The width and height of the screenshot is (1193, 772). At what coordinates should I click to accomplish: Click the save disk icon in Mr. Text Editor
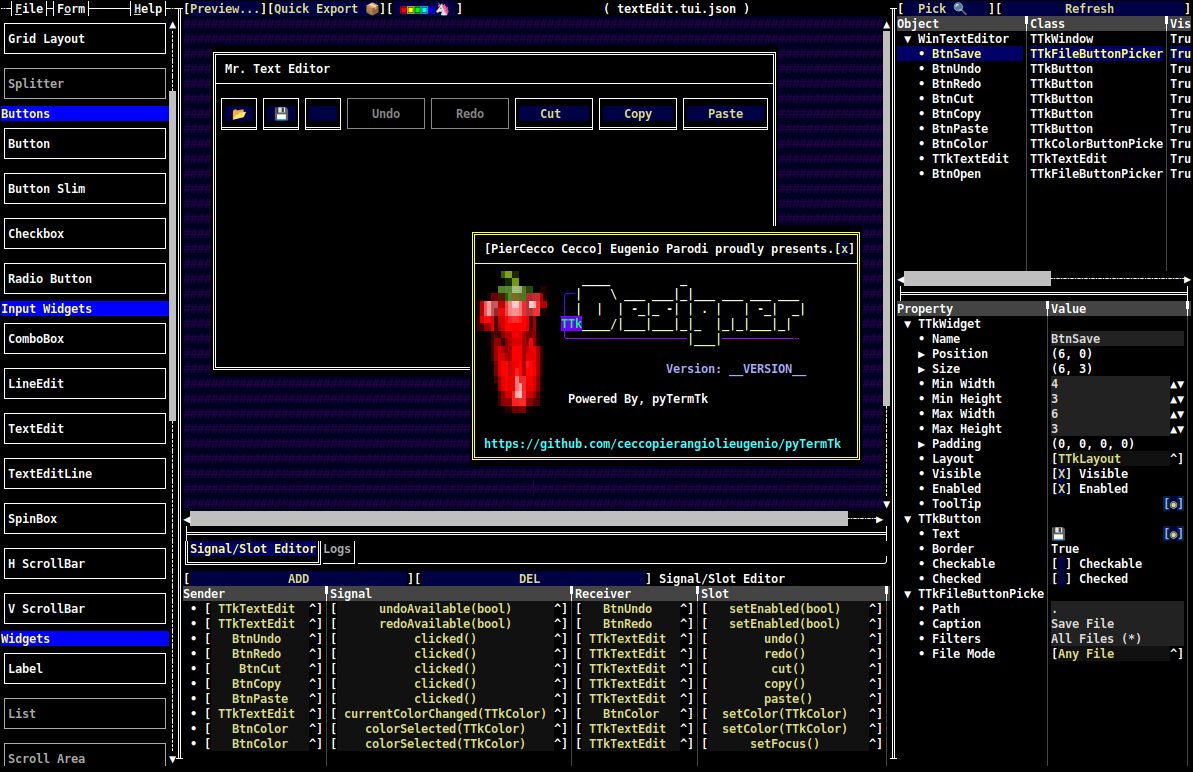(280, 113)
